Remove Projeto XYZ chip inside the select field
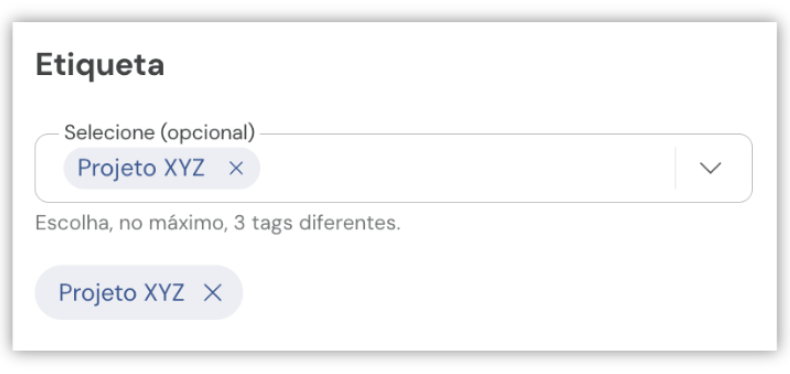The height and width of the screenshot is (374, 790). pos(236,168)
